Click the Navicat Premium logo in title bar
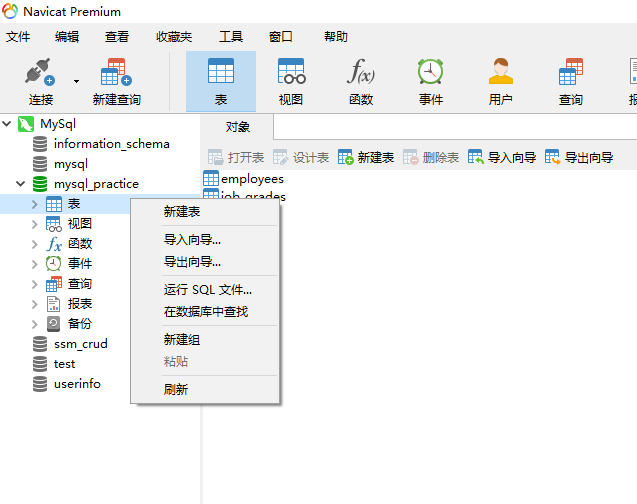This screenshot has width=637, height=504. (x=10, y=11)
